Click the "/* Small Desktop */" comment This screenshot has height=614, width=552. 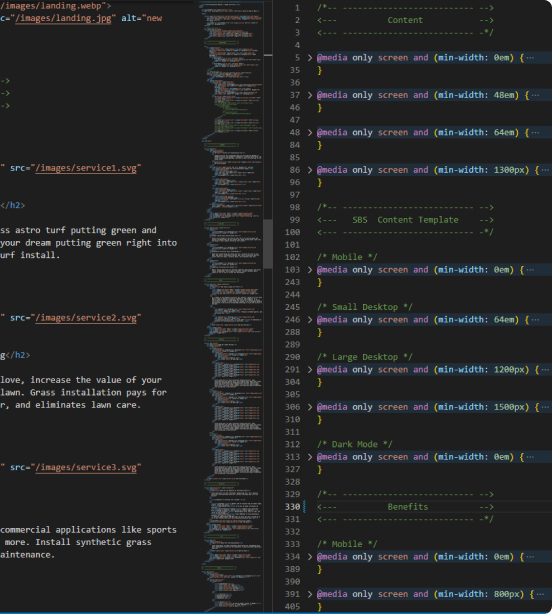point(364,307)
